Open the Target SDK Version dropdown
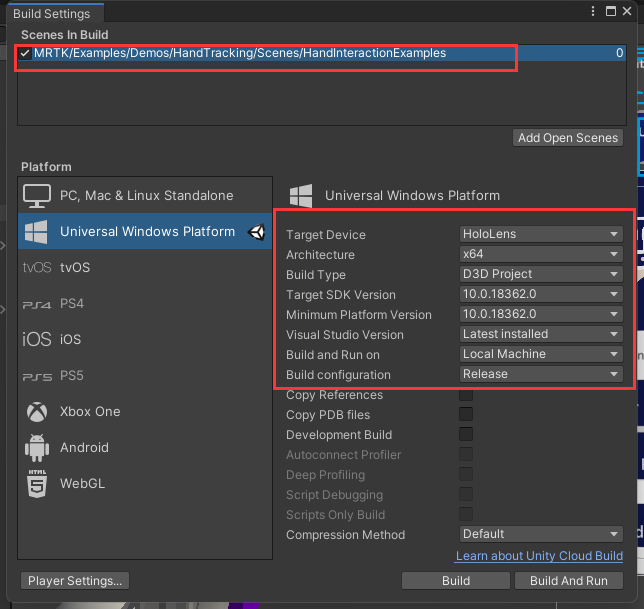Screen dimensions: 644x609 pyautogui.click(x=541, y=294)
